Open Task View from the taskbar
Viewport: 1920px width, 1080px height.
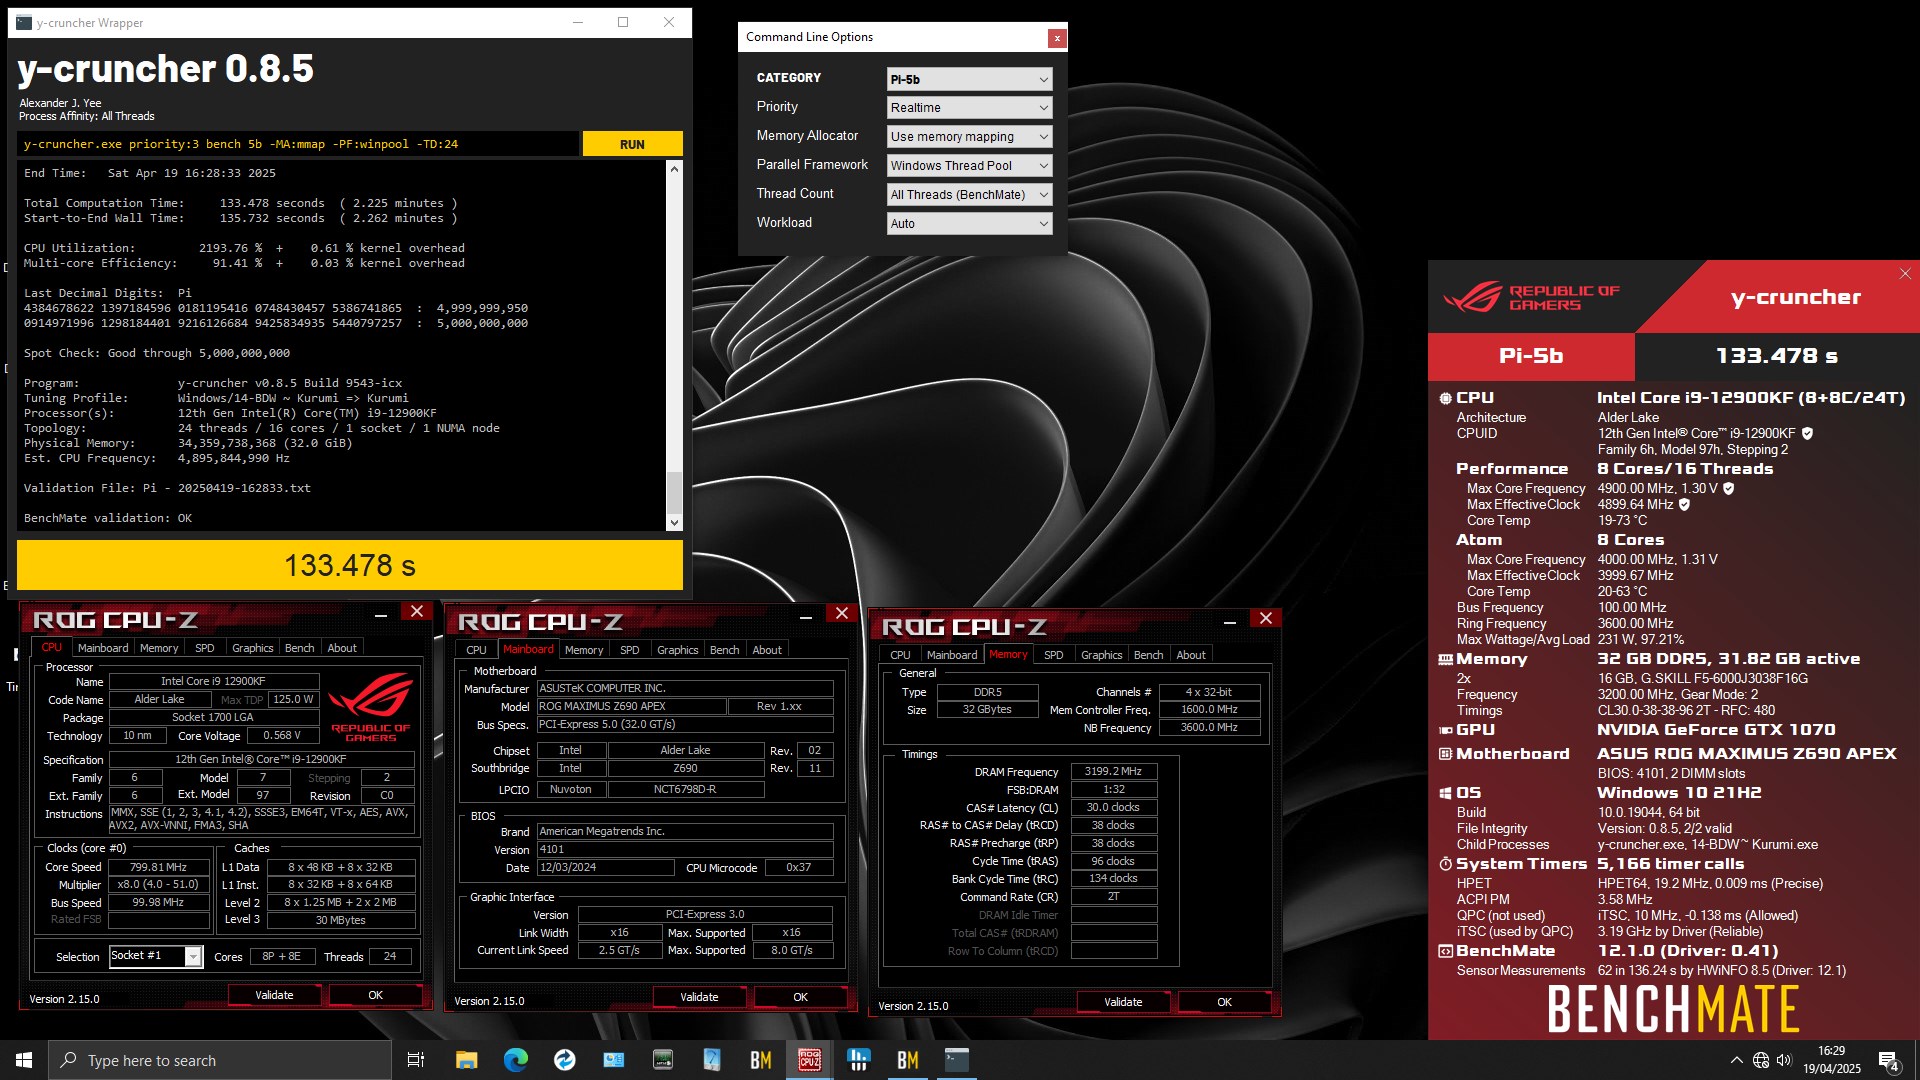point(416,1060)
